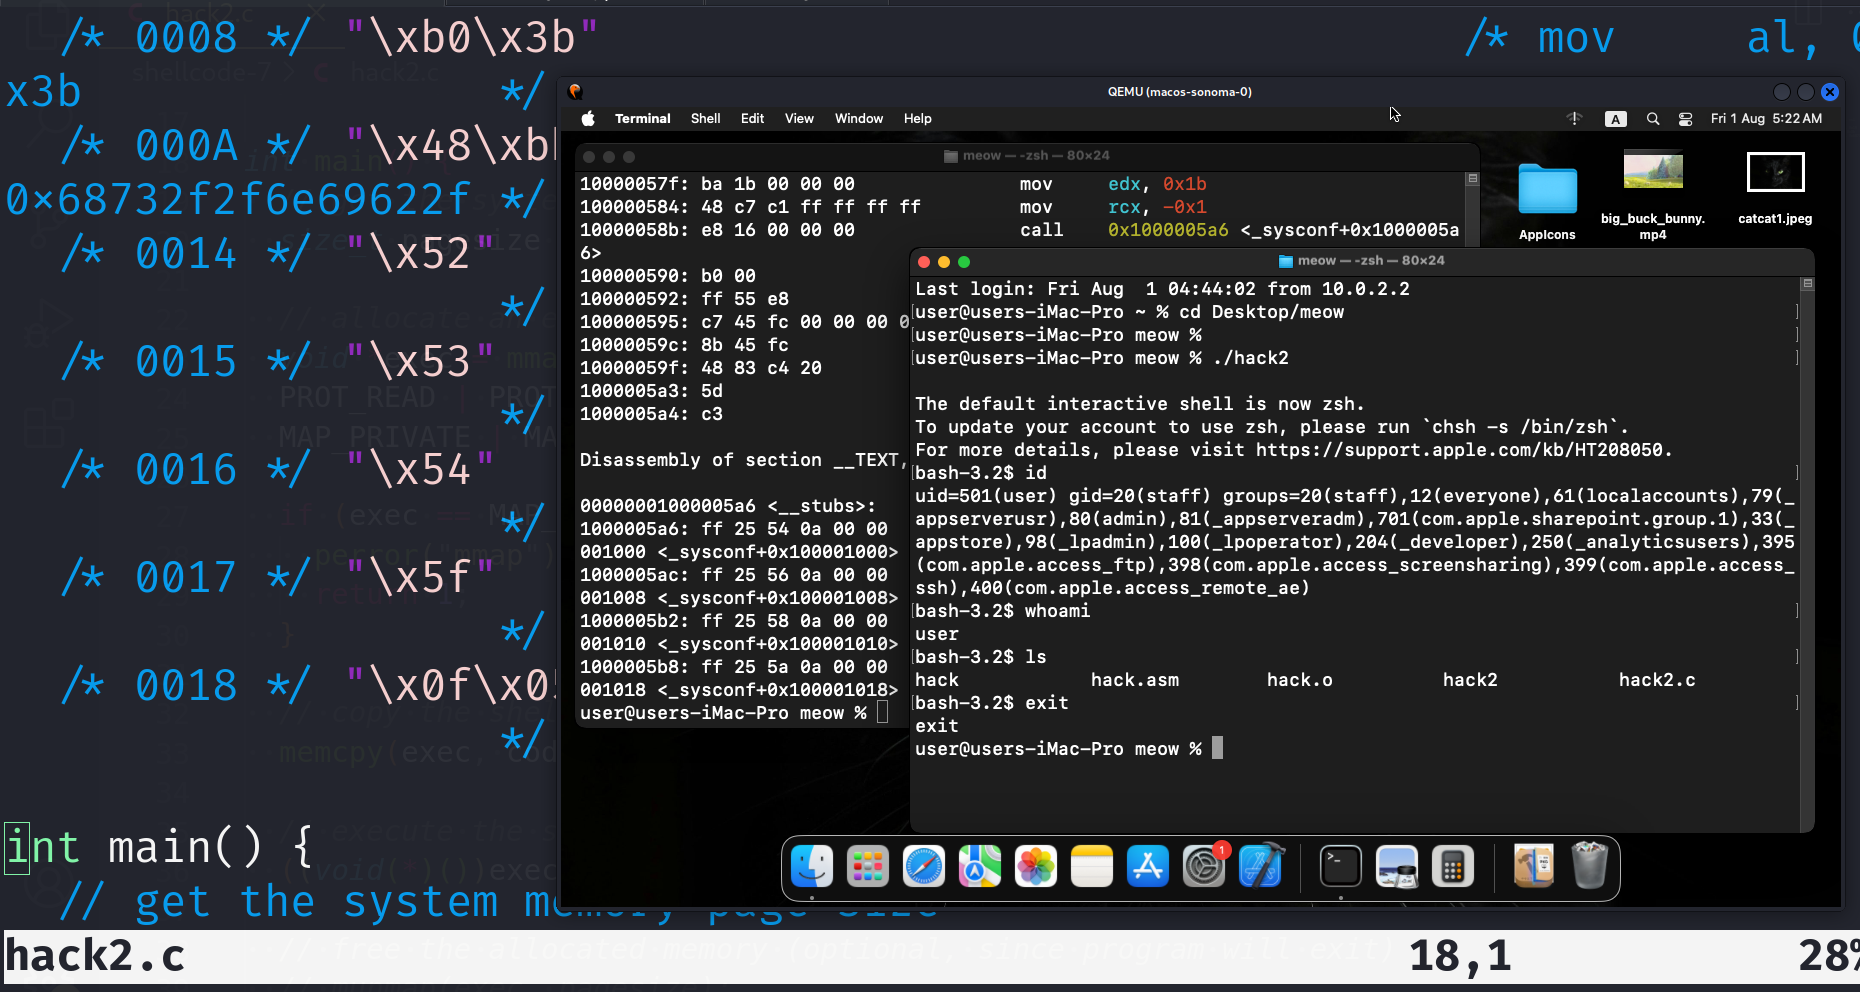Click the ./hack2 command line
The height and width of the screenshot is (992, 1860).
[x=1102, y=358]
